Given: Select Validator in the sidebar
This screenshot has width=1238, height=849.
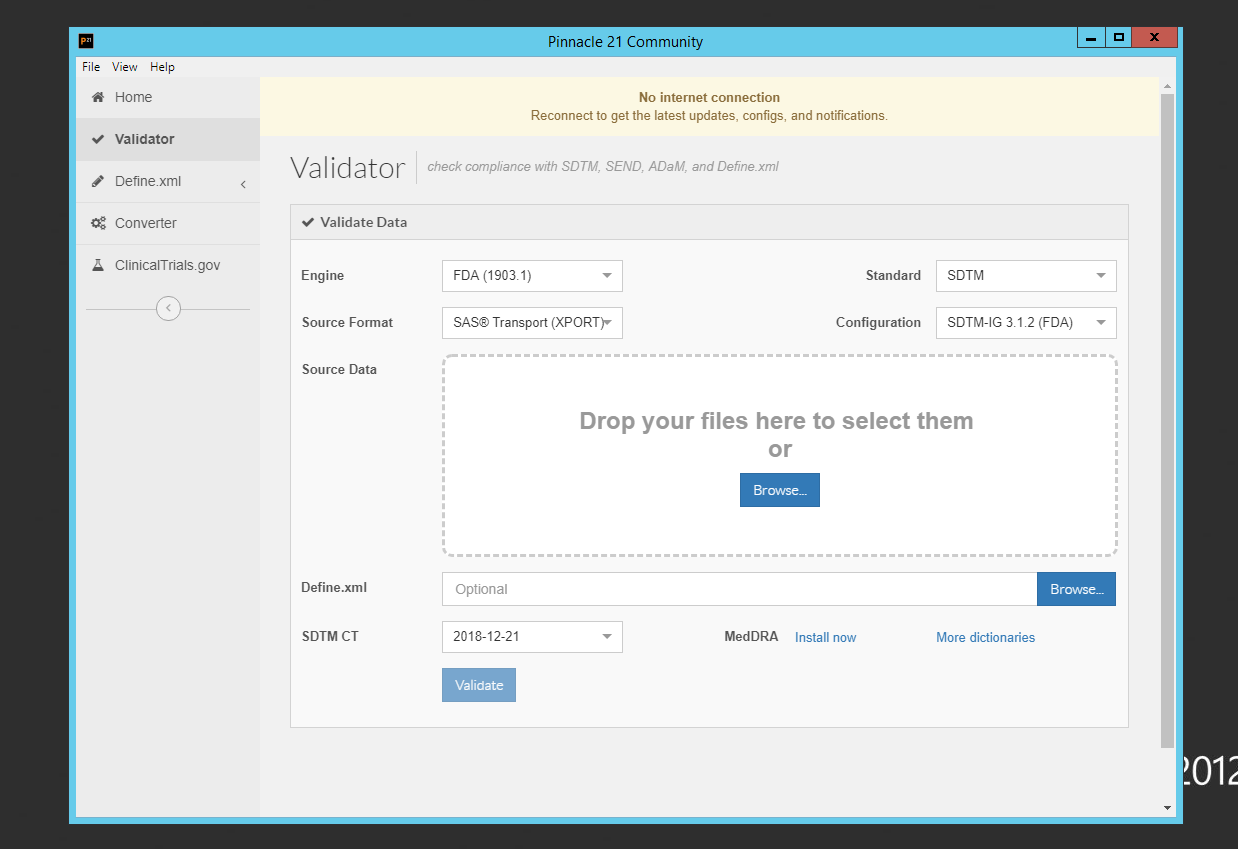Looking at the screenshot, I should pos(168,139).
